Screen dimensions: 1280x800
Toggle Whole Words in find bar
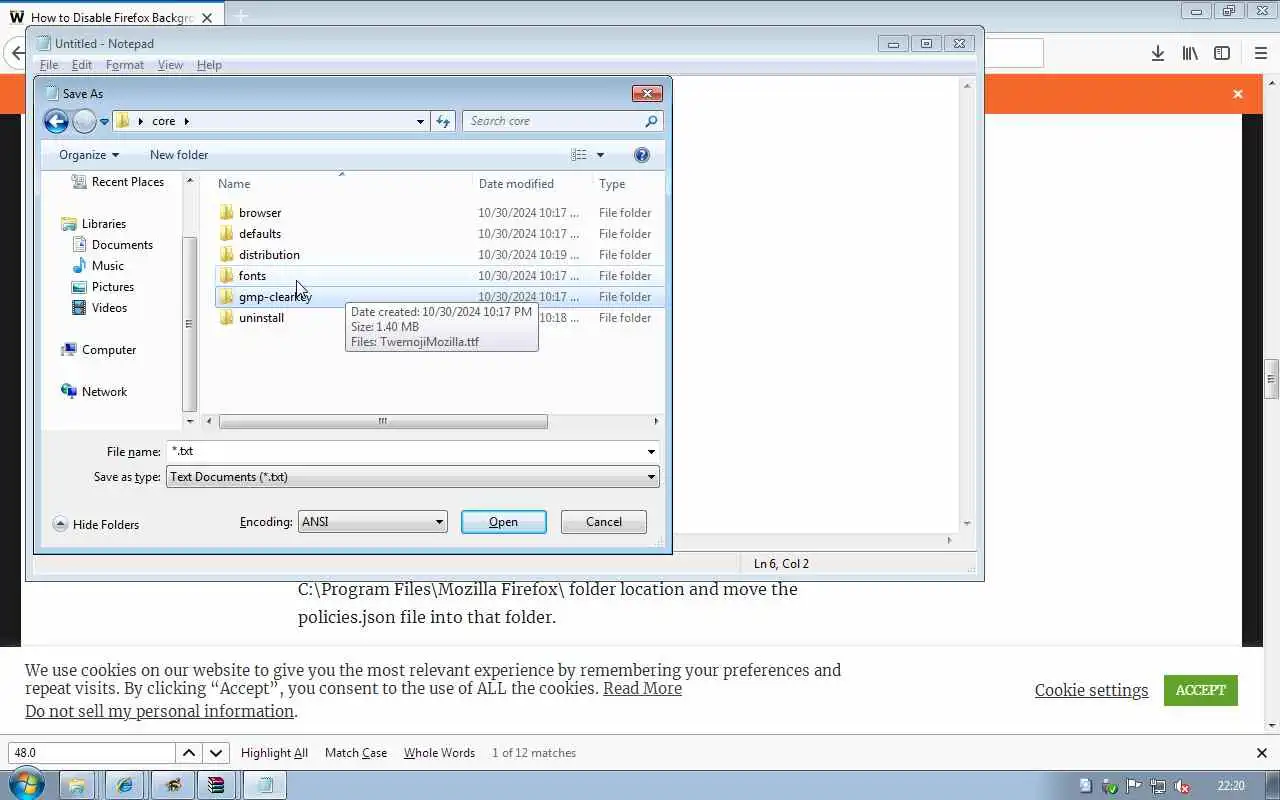(439, 753)
